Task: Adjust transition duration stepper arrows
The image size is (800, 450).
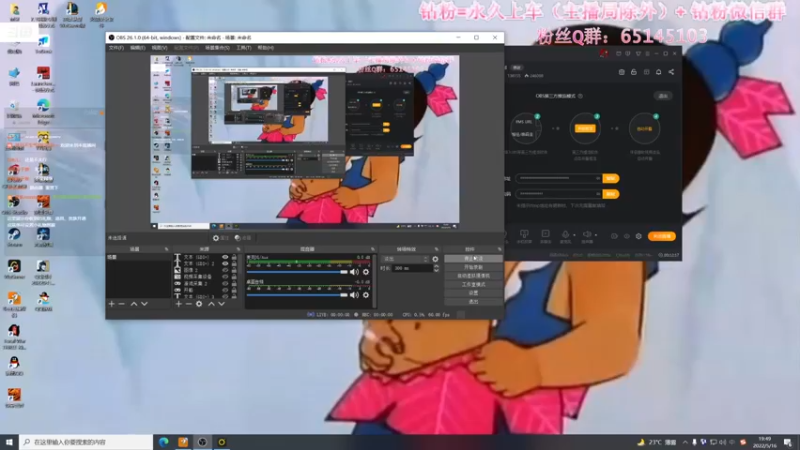Action: coord(436,268)
